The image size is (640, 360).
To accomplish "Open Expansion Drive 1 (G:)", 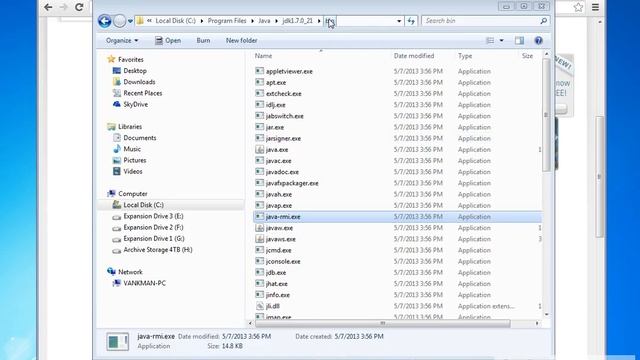I will [x=153, y=238].
